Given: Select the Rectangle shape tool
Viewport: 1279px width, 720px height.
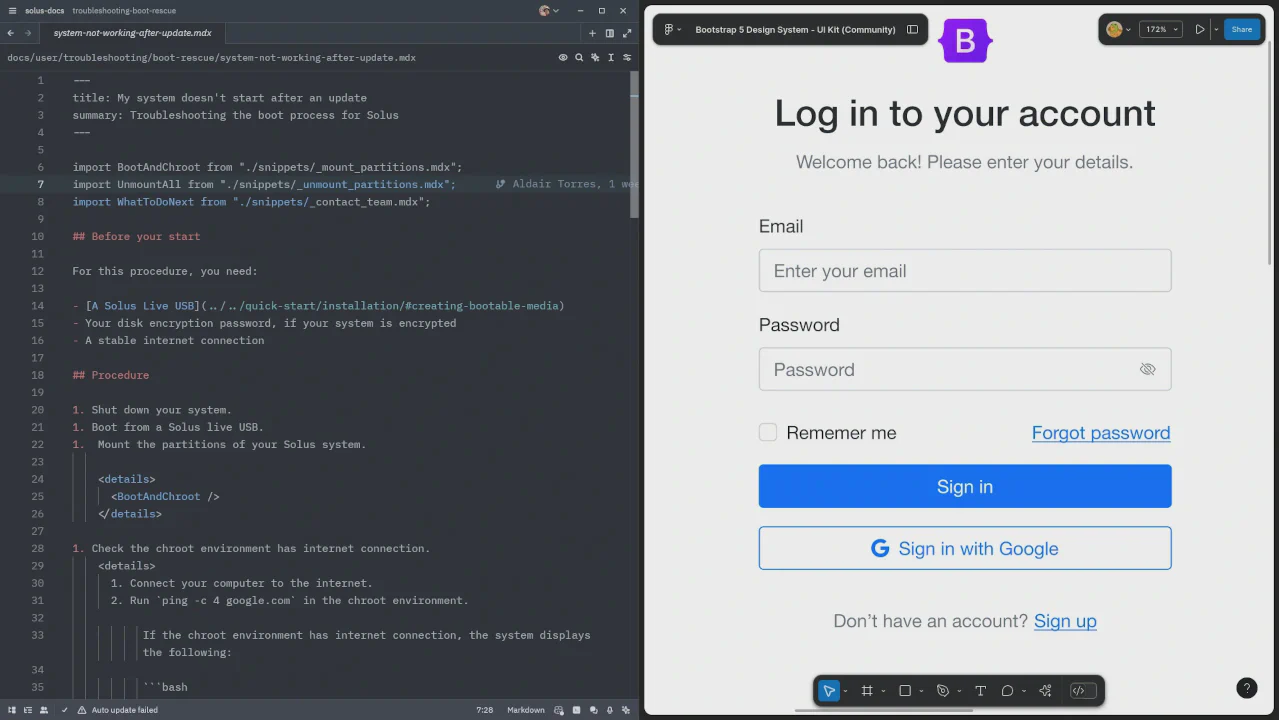Looking at the screenshot, I should 905,691.
